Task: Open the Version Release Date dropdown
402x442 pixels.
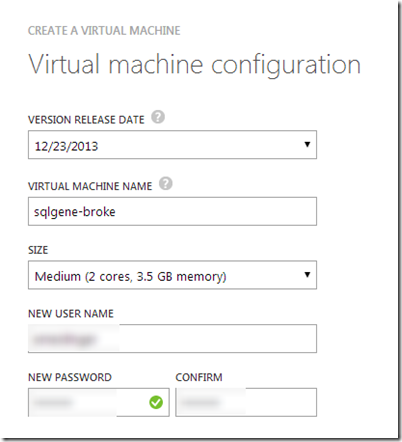Action: point(172,145)
